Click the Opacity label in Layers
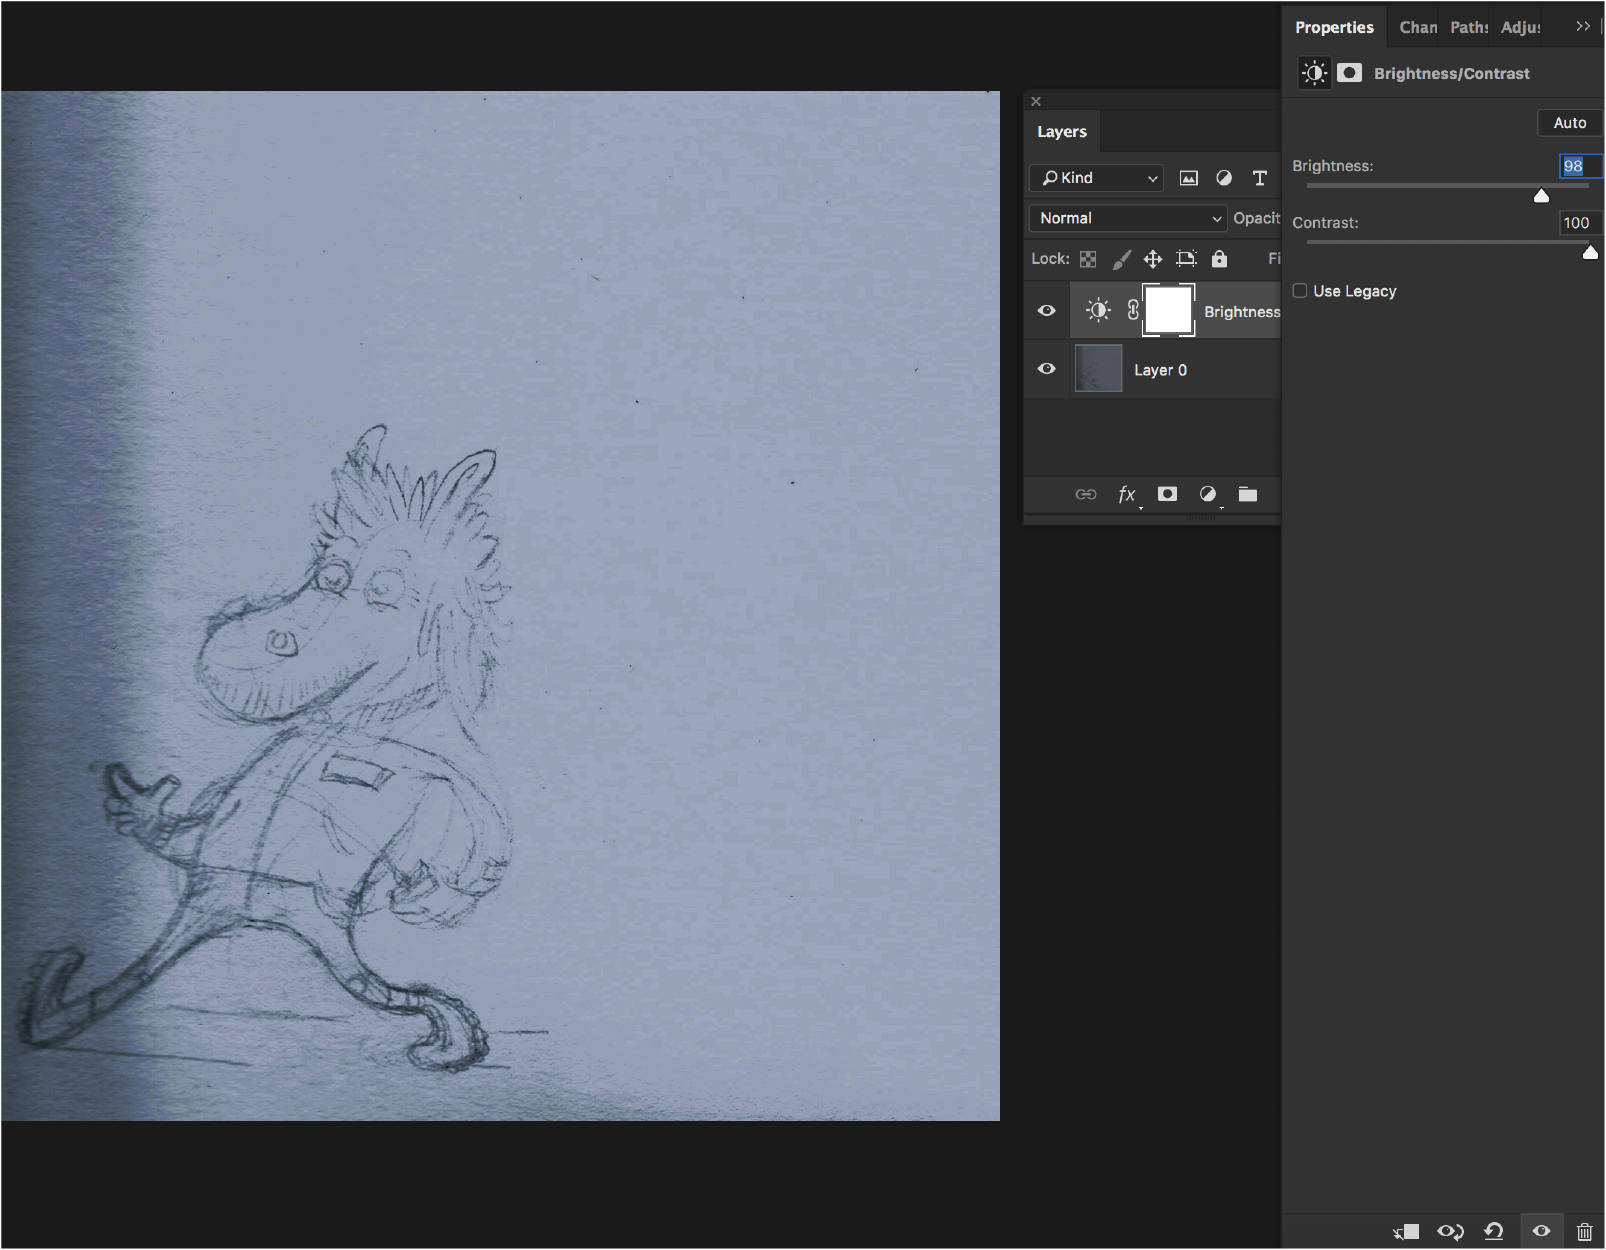1606x1250 pixels. click(x=1256, y=218)
